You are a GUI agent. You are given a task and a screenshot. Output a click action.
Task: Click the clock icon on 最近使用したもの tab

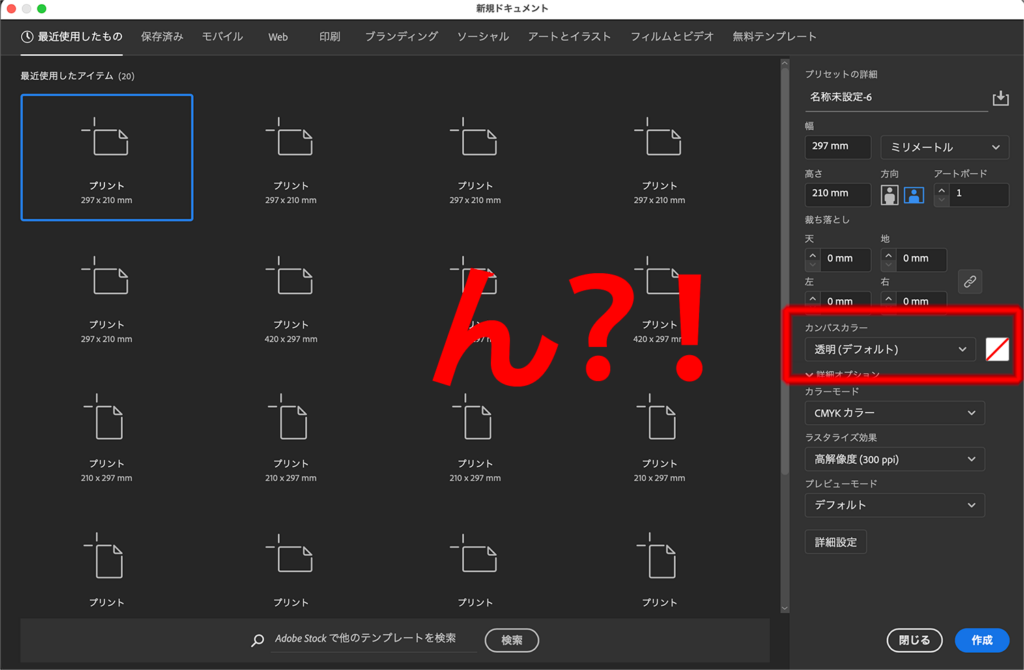pyautogui.click(x=27, y=37)
